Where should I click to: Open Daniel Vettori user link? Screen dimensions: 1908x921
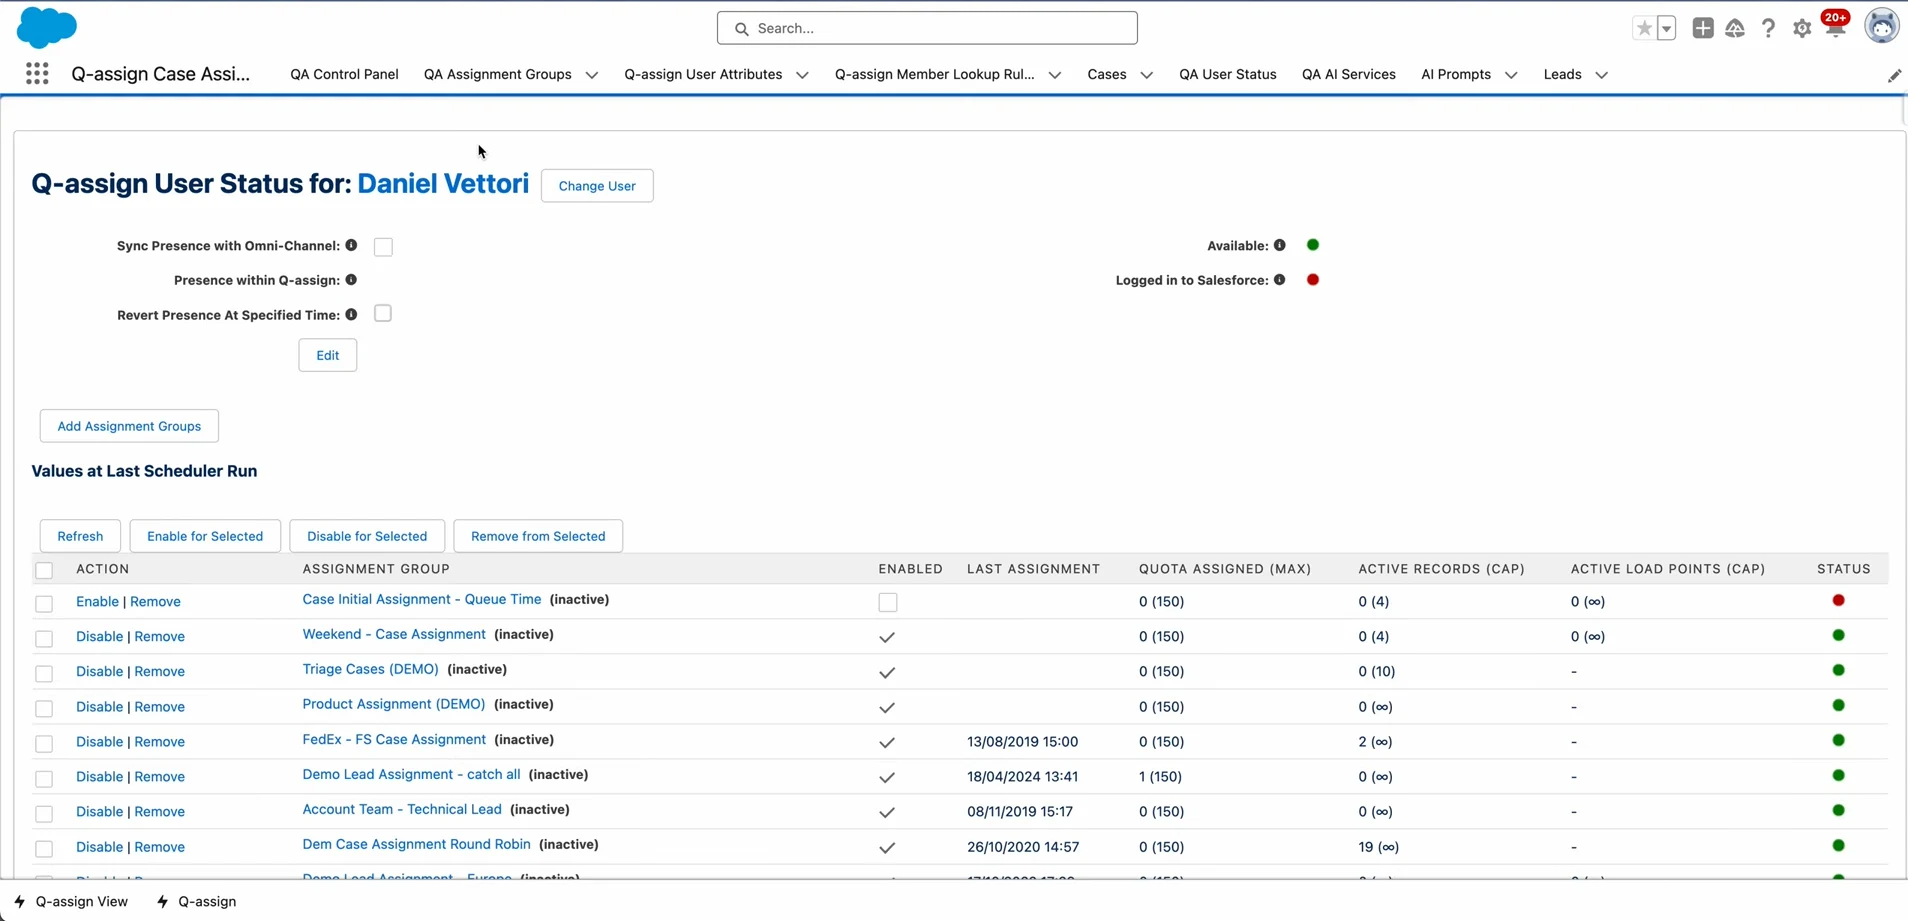(443, 184)
